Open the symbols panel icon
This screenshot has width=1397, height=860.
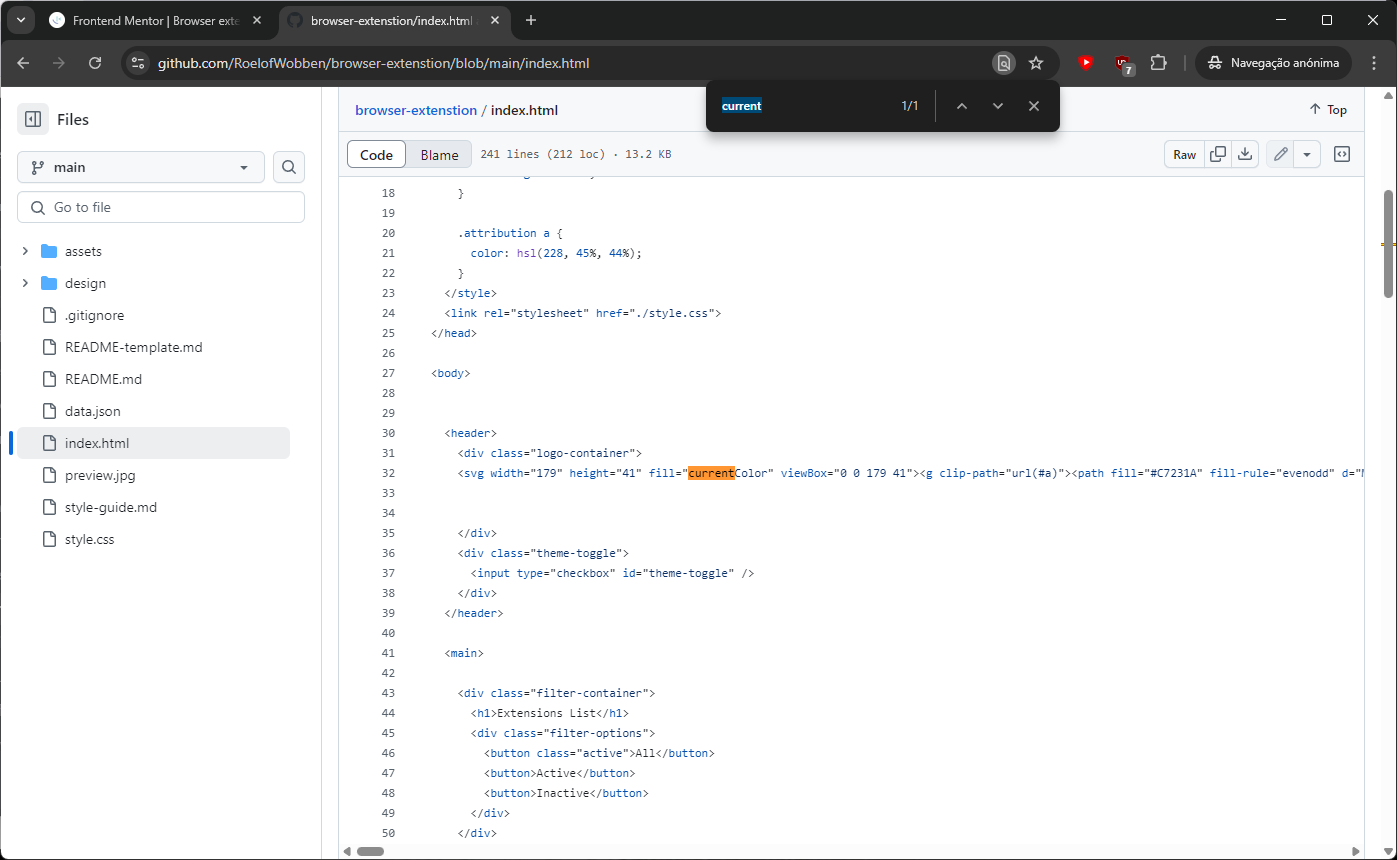click(x=1343, y=154)
